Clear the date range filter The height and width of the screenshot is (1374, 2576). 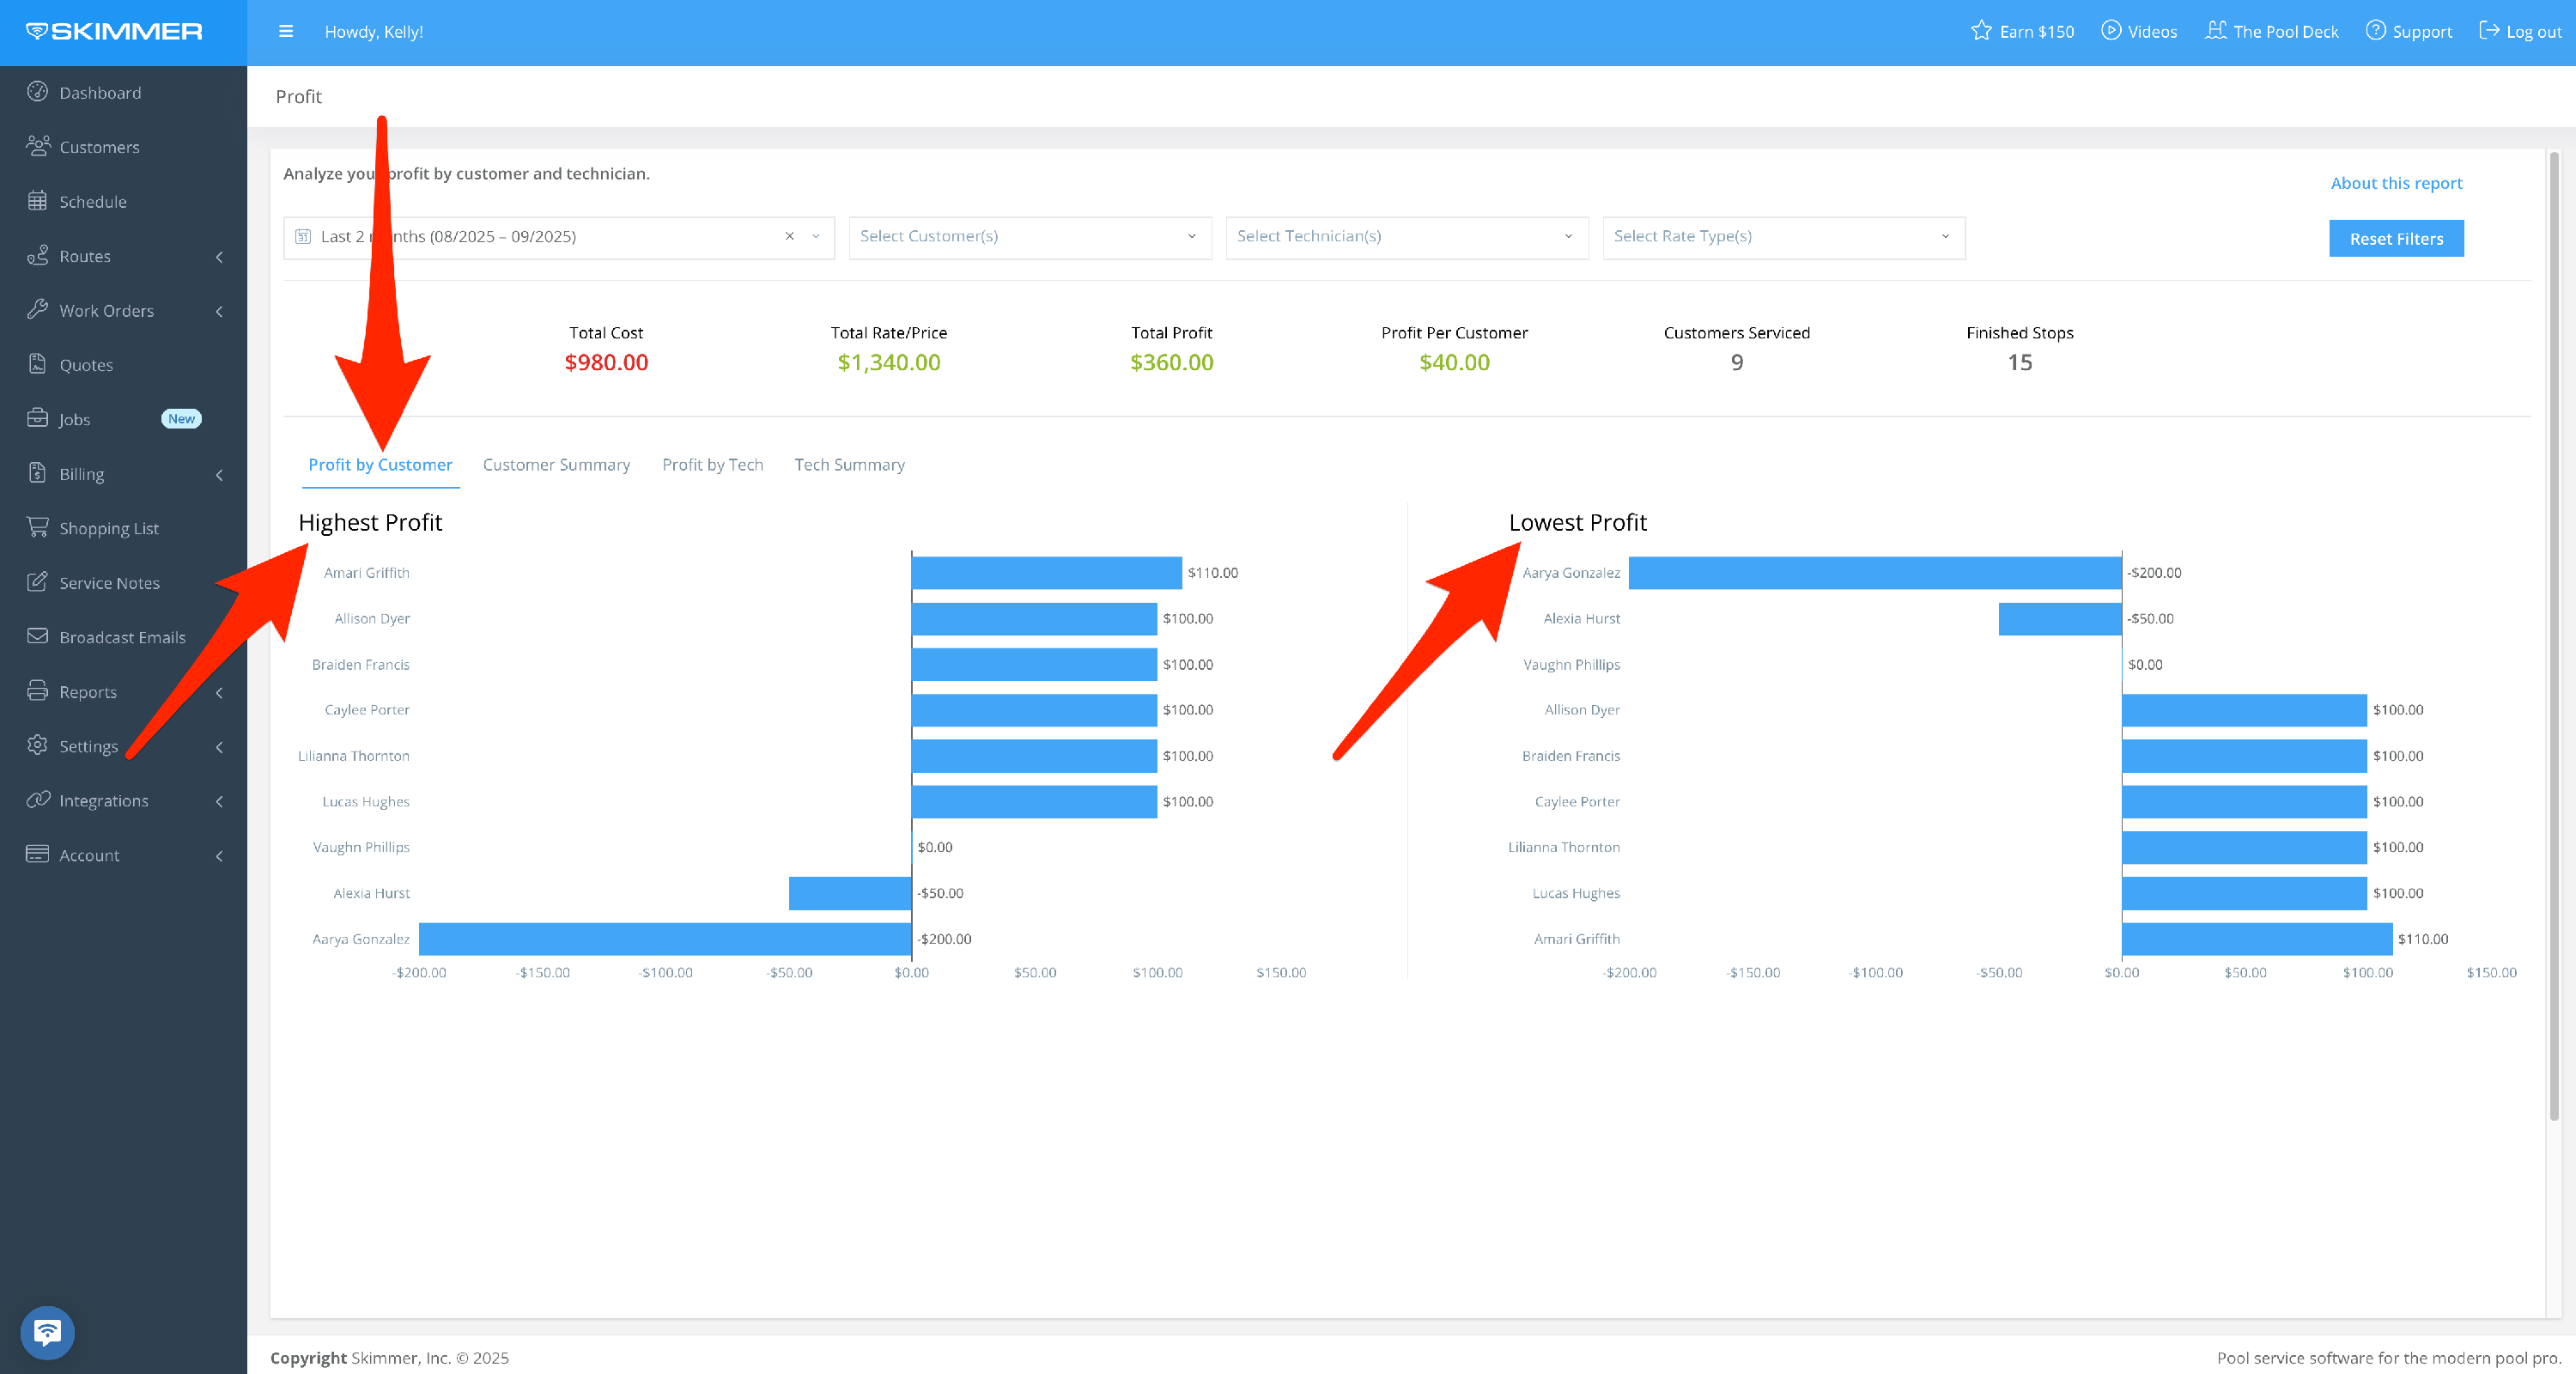(x=789, y=237)
